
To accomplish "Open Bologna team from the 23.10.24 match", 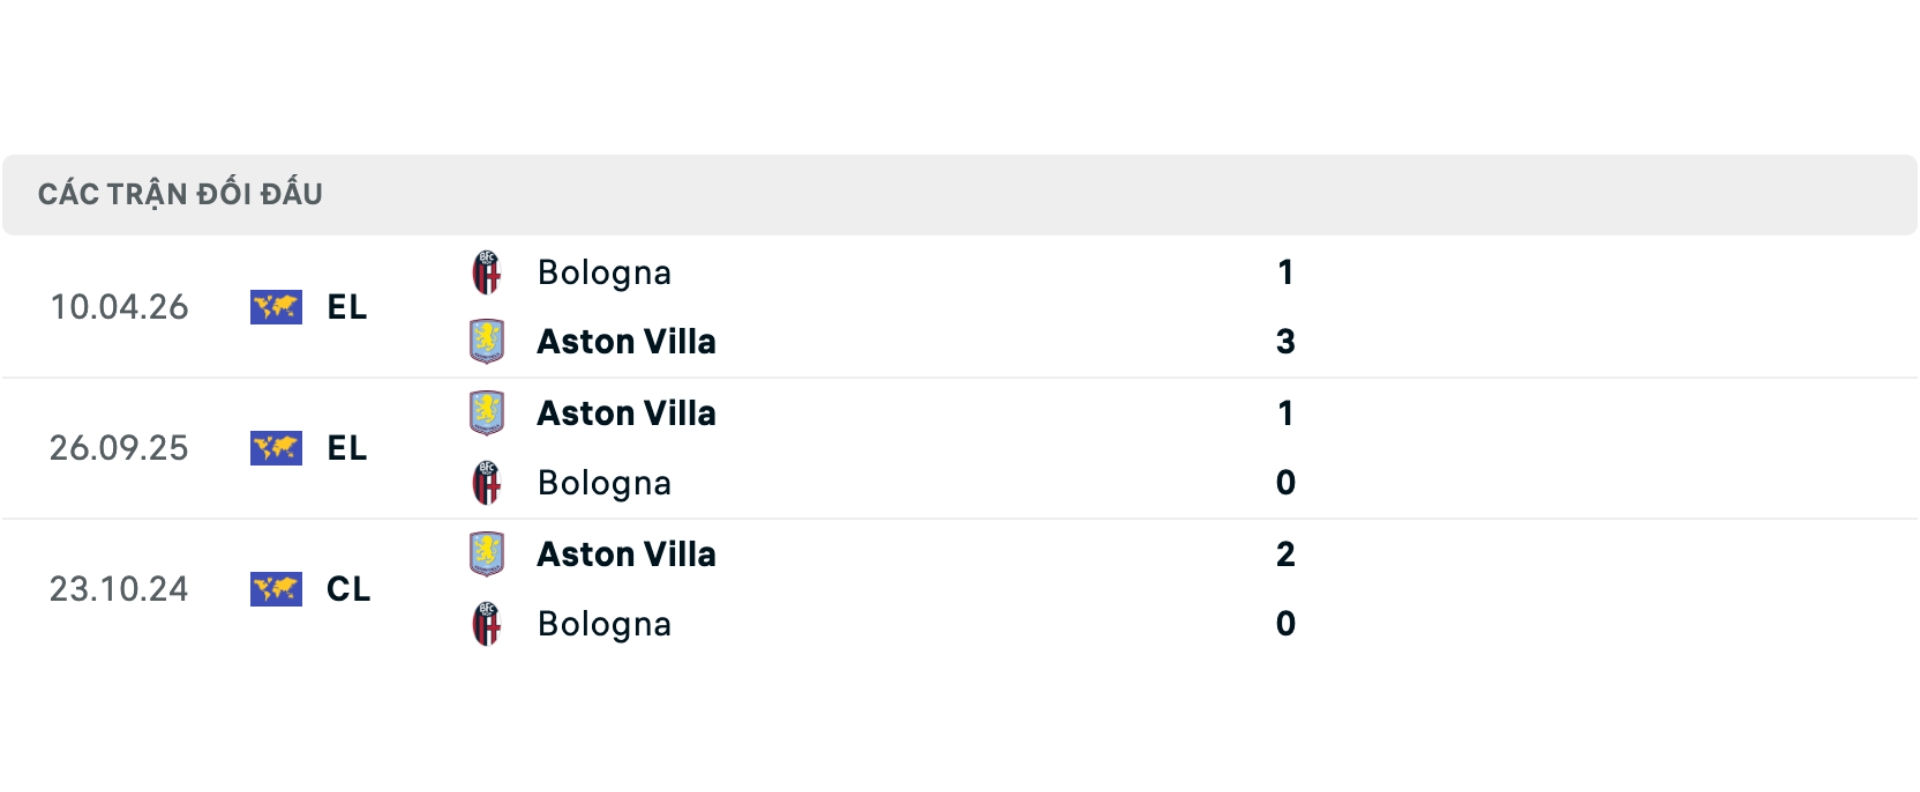I will 604,624.
